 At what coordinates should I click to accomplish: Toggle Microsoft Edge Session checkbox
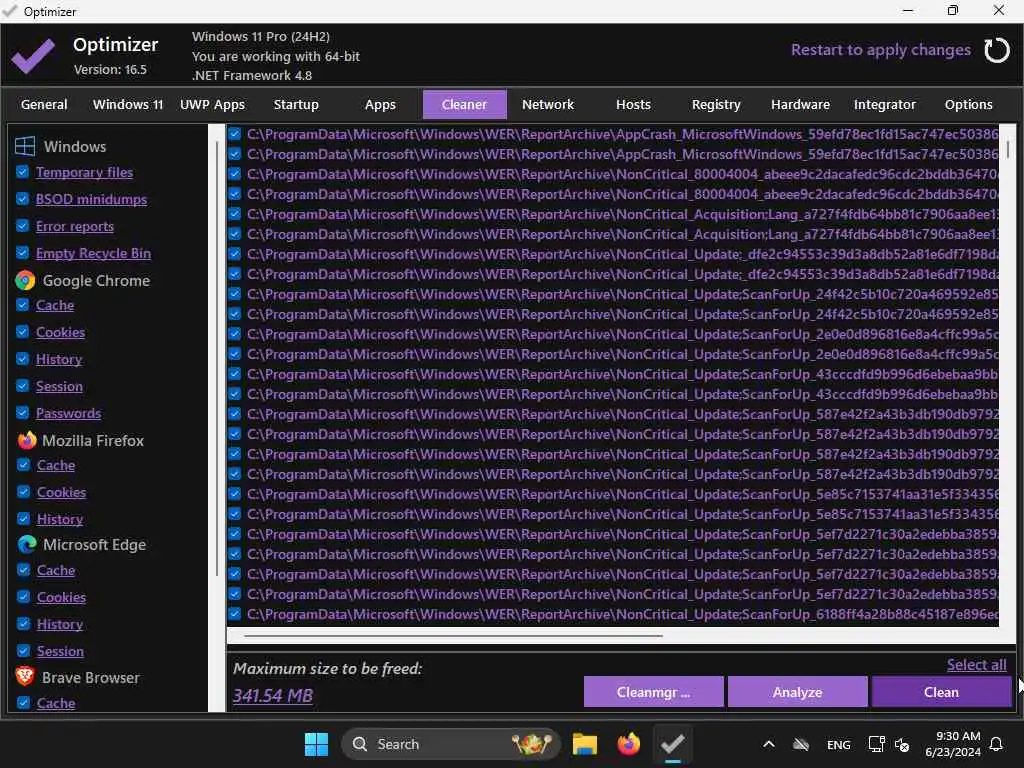24,650
